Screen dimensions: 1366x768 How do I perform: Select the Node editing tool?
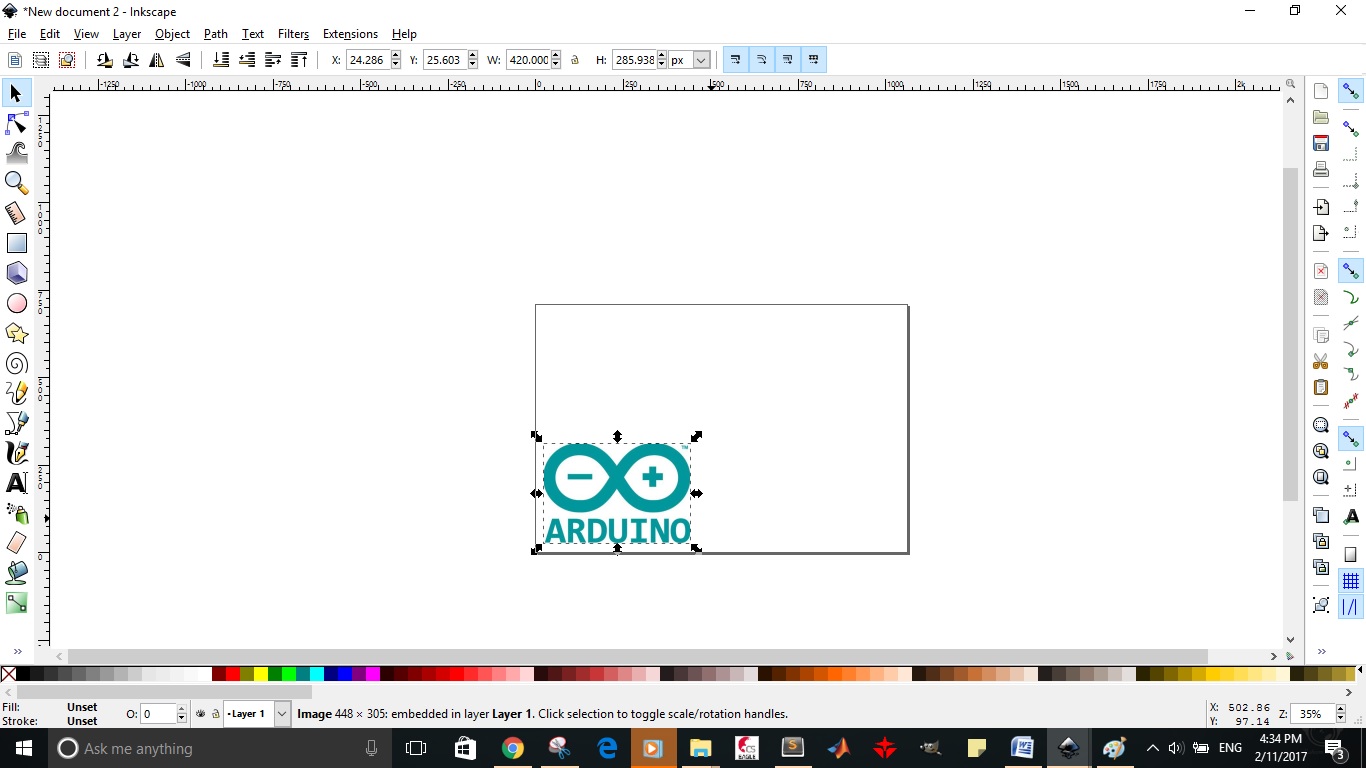pyautogui.click(x=17, y=123)
